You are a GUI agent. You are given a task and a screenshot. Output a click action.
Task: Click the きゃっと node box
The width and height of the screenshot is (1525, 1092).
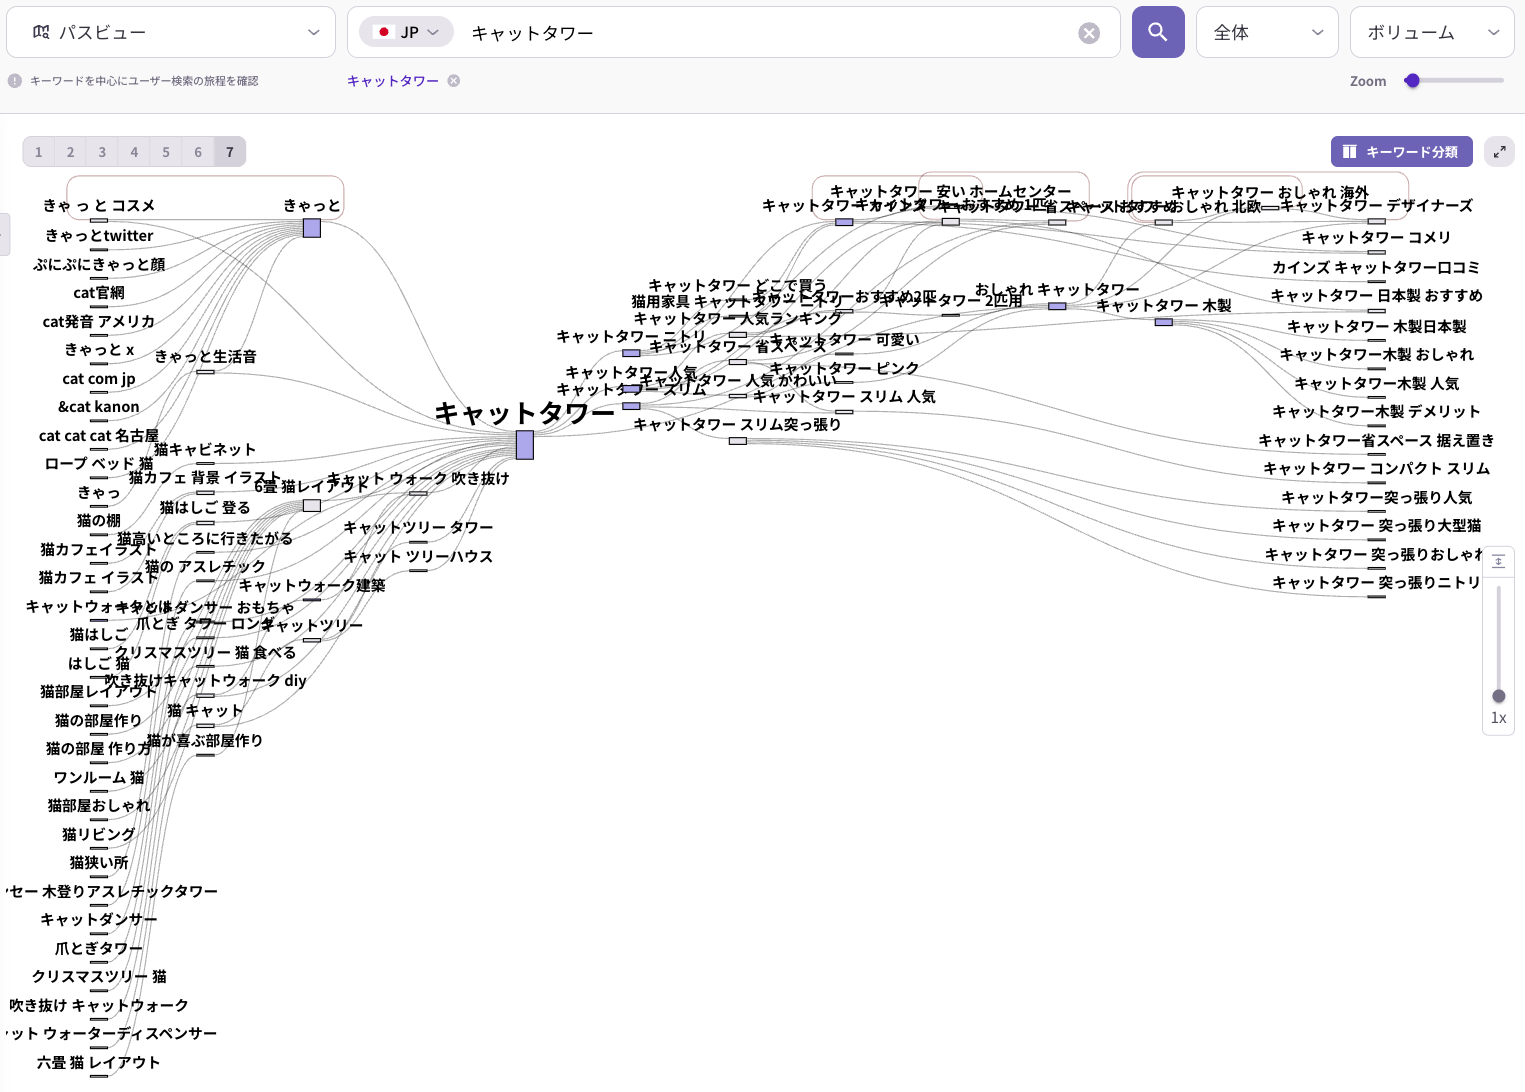coord(312,228)
